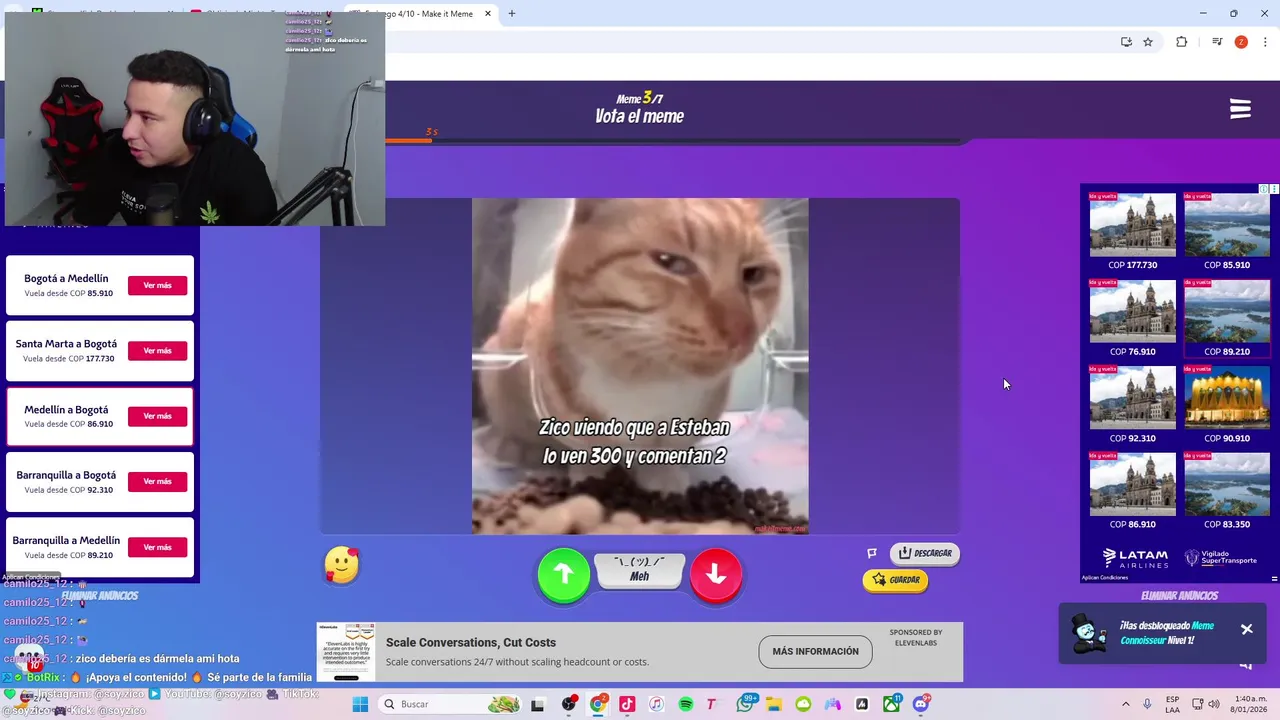Open the ESP LAA language selector

(1172, 704)
